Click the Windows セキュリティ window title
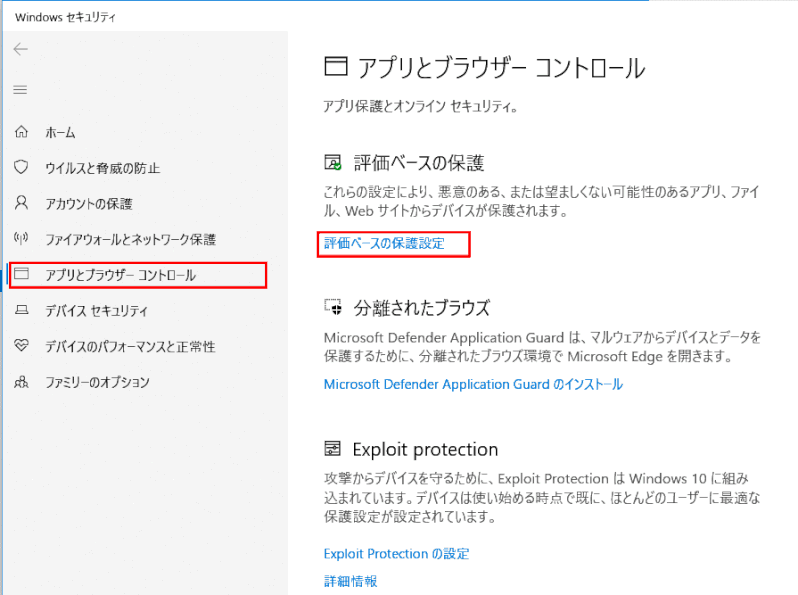Screen dimensions: 798x595 coord(65,17)
